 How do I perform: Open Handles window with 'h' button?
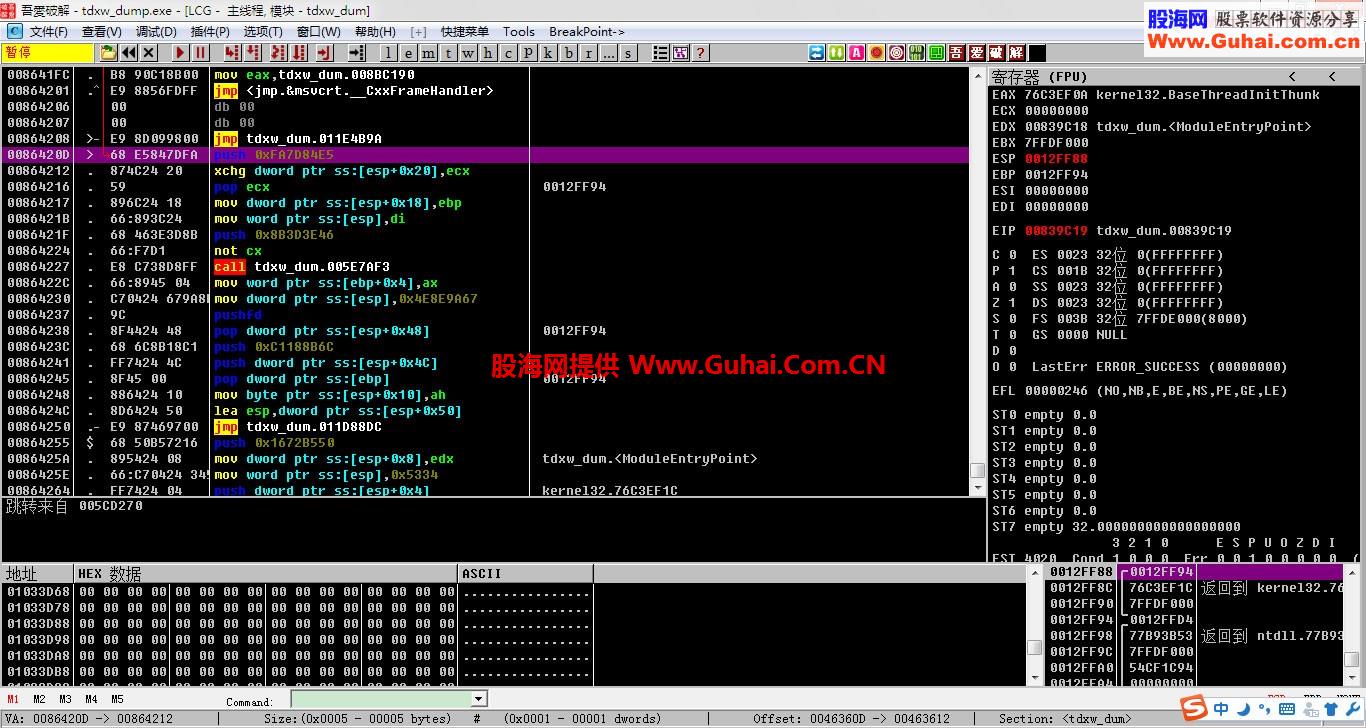[488, 53]
